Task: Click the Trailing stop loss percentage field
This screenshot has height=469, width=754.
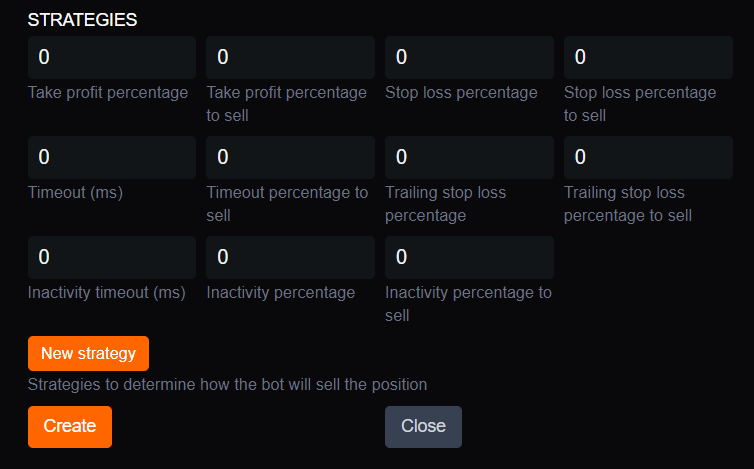Action: coord(469,158)
